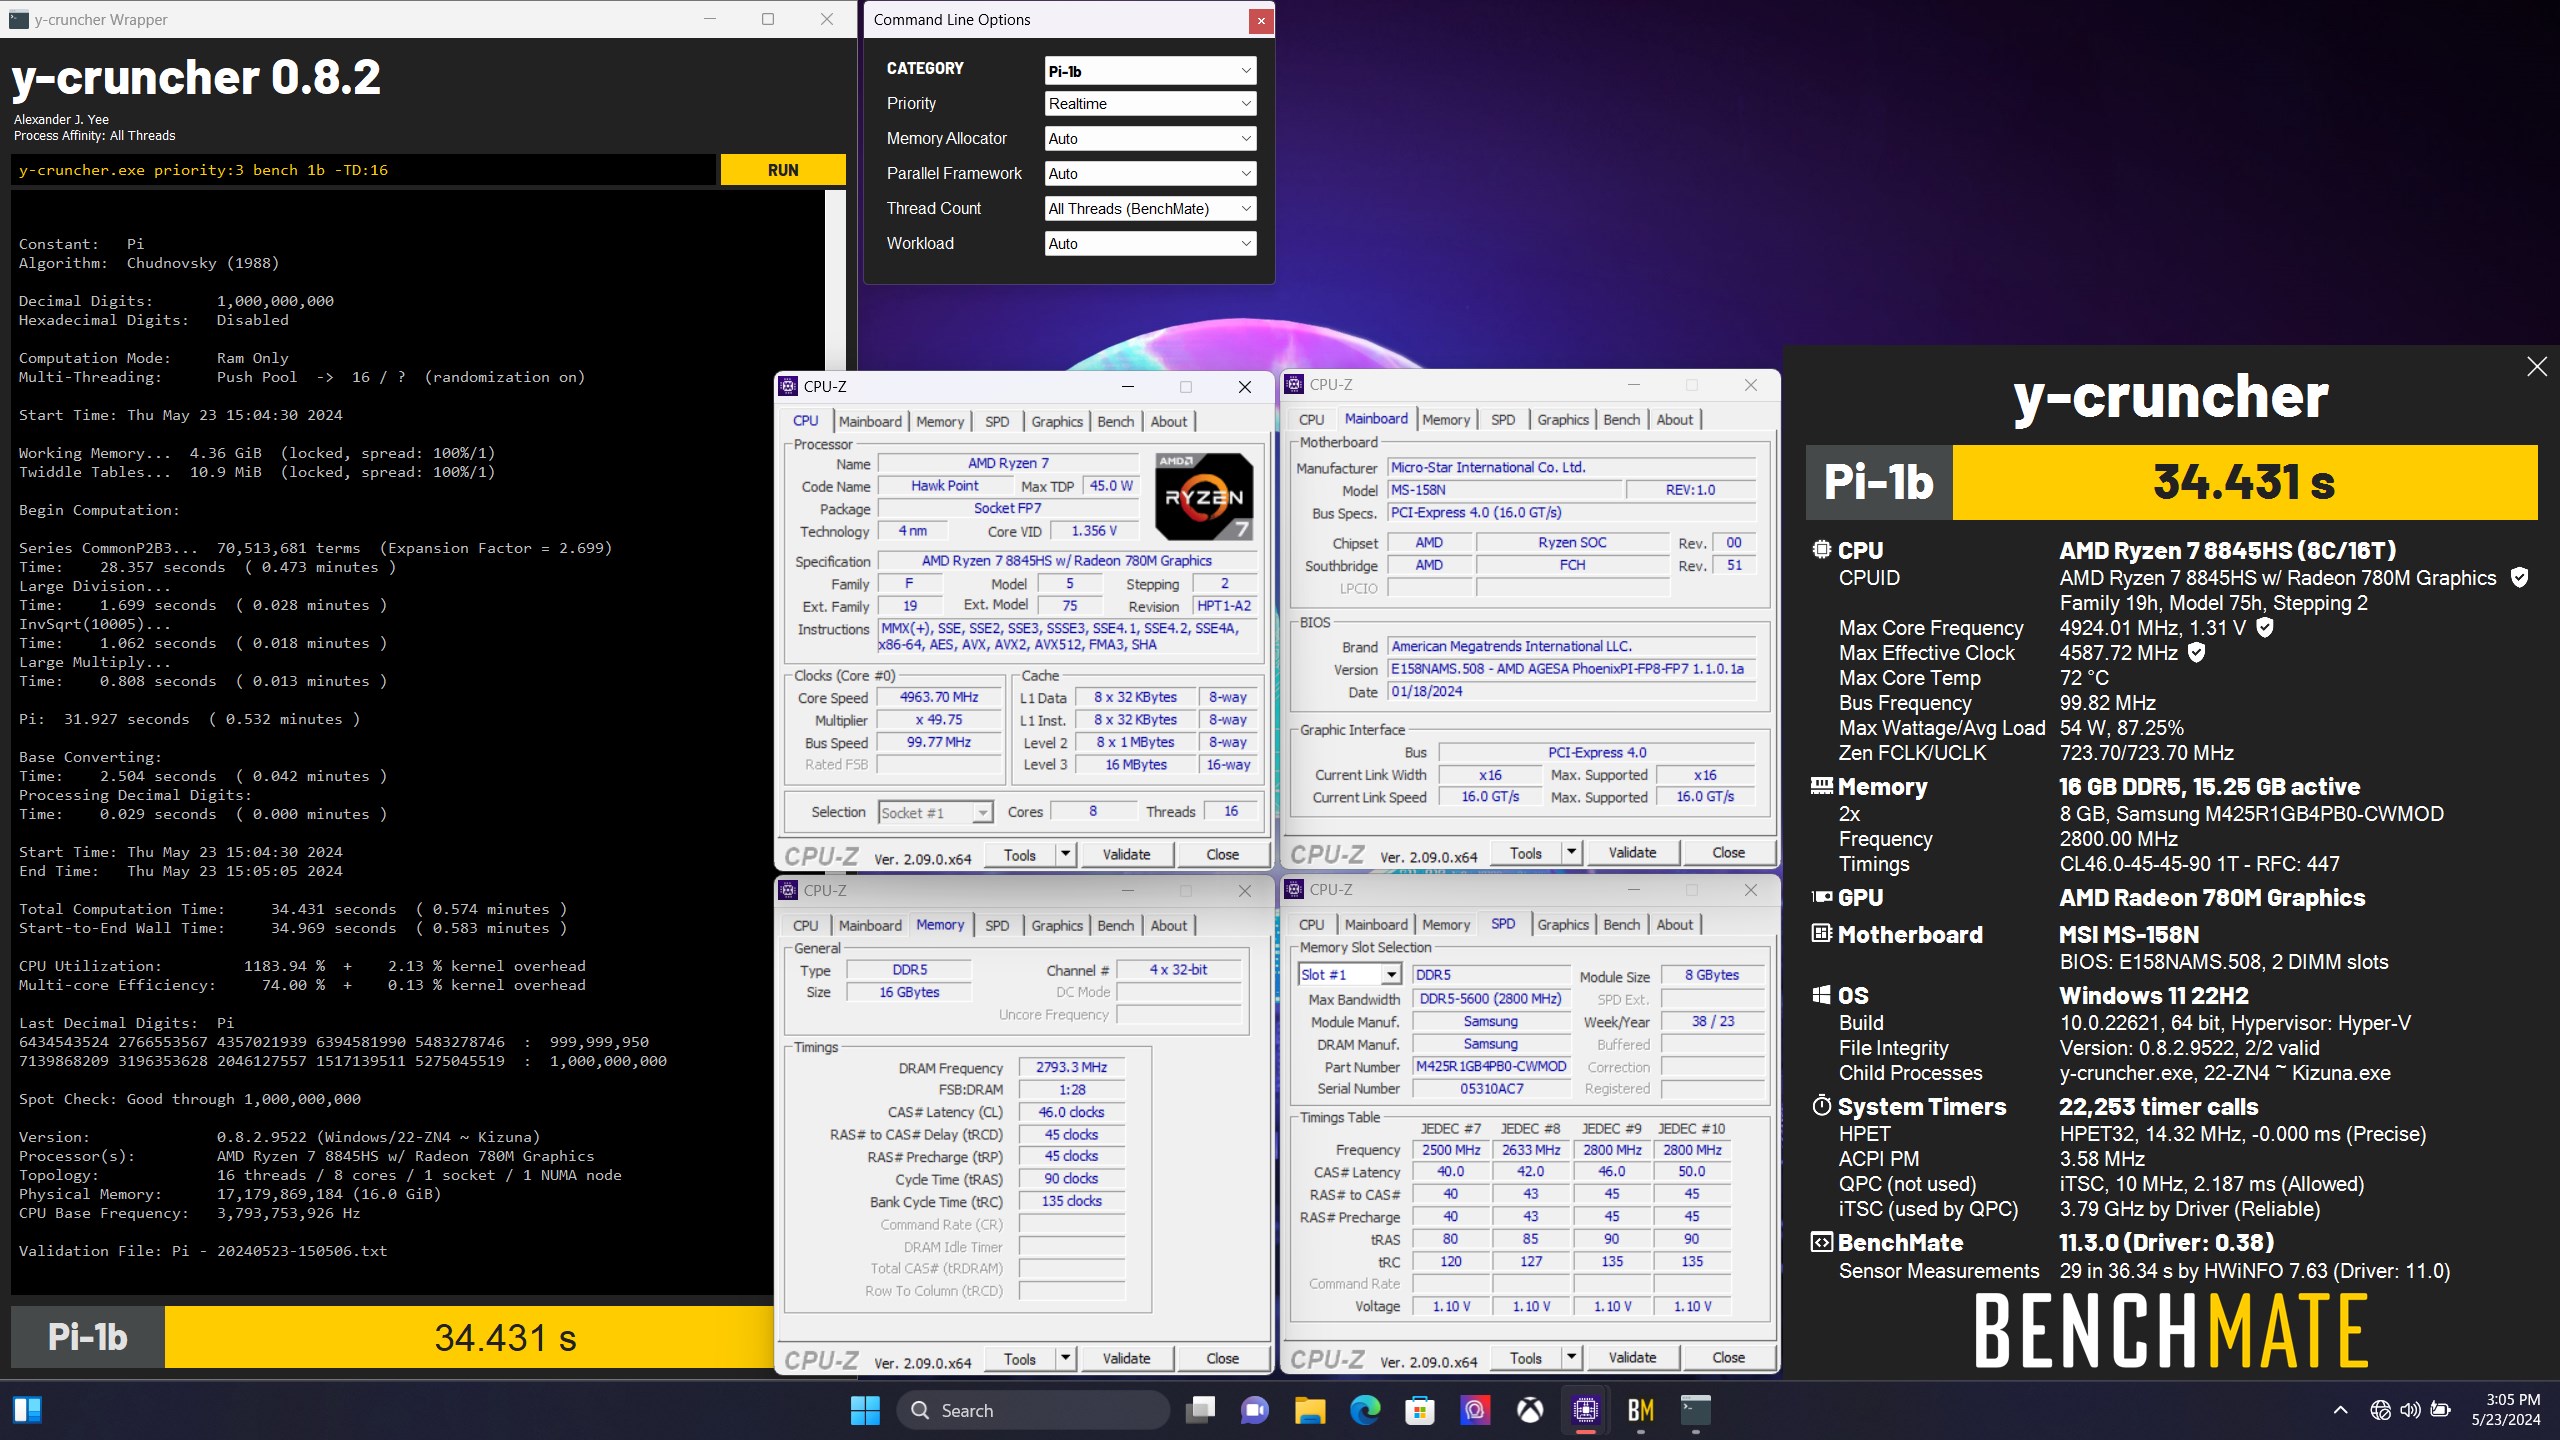Image resolution: width=2560 pixels, height=1440 pixels.
Task: Open the Windows Start menu
Action: 865,1411
